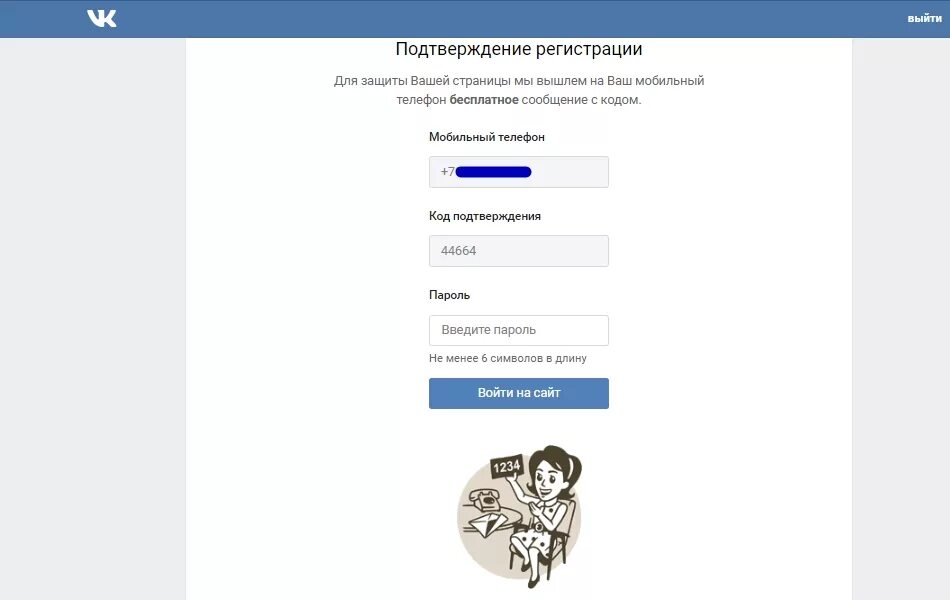Image resolution: width=950 pixels, height=600 pixels.
Task: Click the password length hint text
Action: point(508,358)
